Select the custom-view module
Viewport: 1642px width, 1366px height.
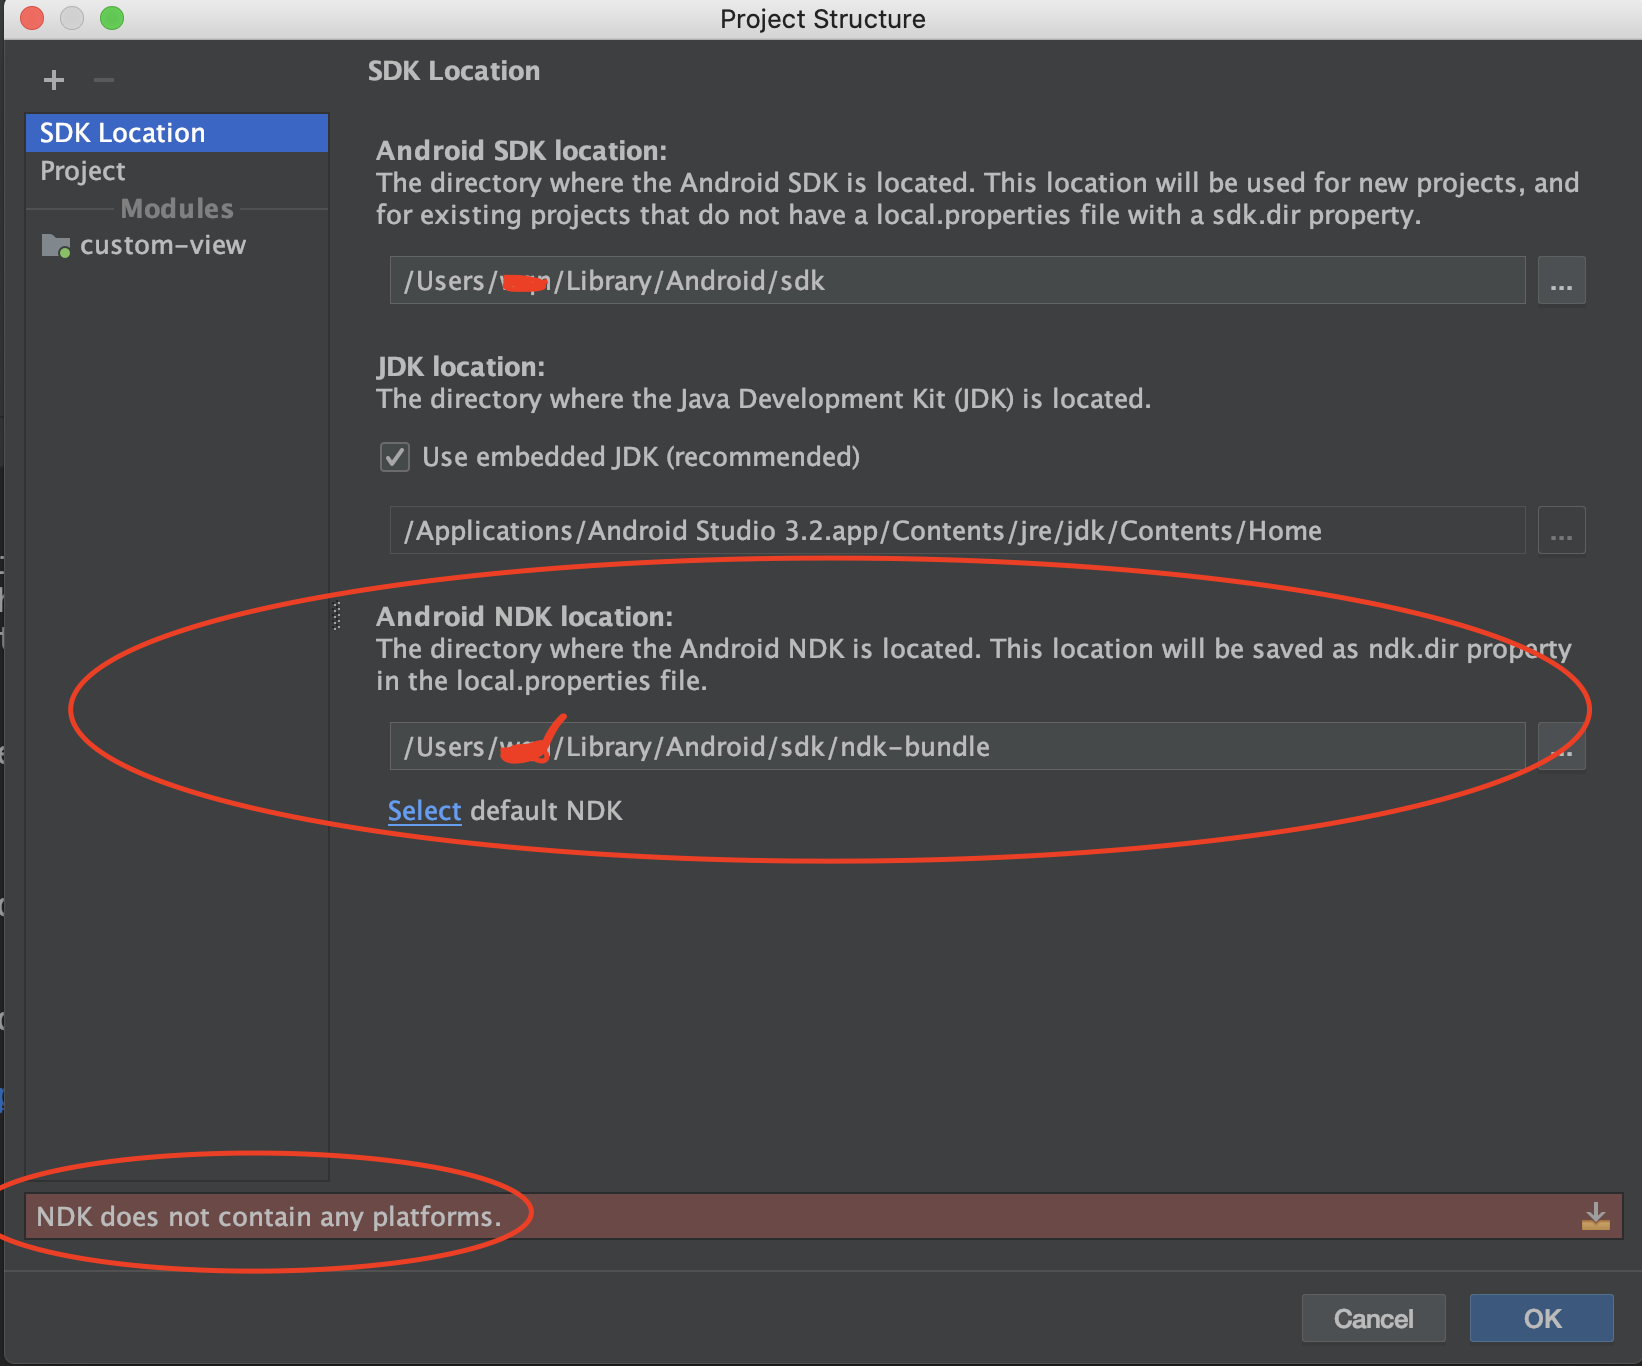point(177,245)
